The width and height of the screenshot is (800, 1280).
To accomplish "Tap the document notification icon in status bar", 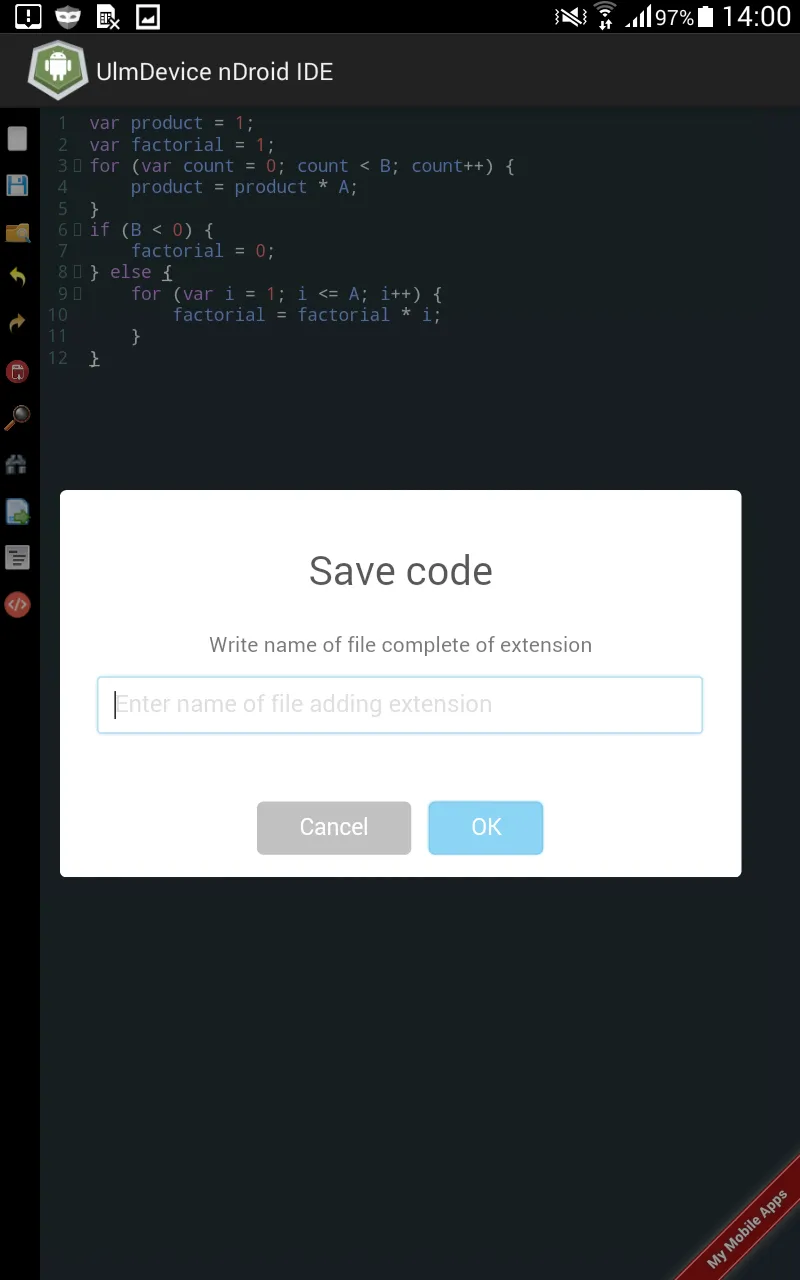I will (x=108, y=16).
